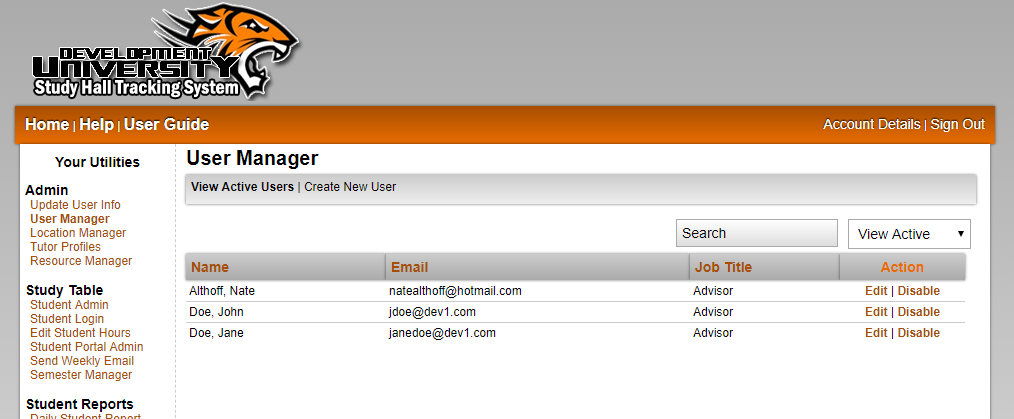This screenshot has height=419, width=1014.
Task: Select User Manager in sidebar
Action: [69, 219]
